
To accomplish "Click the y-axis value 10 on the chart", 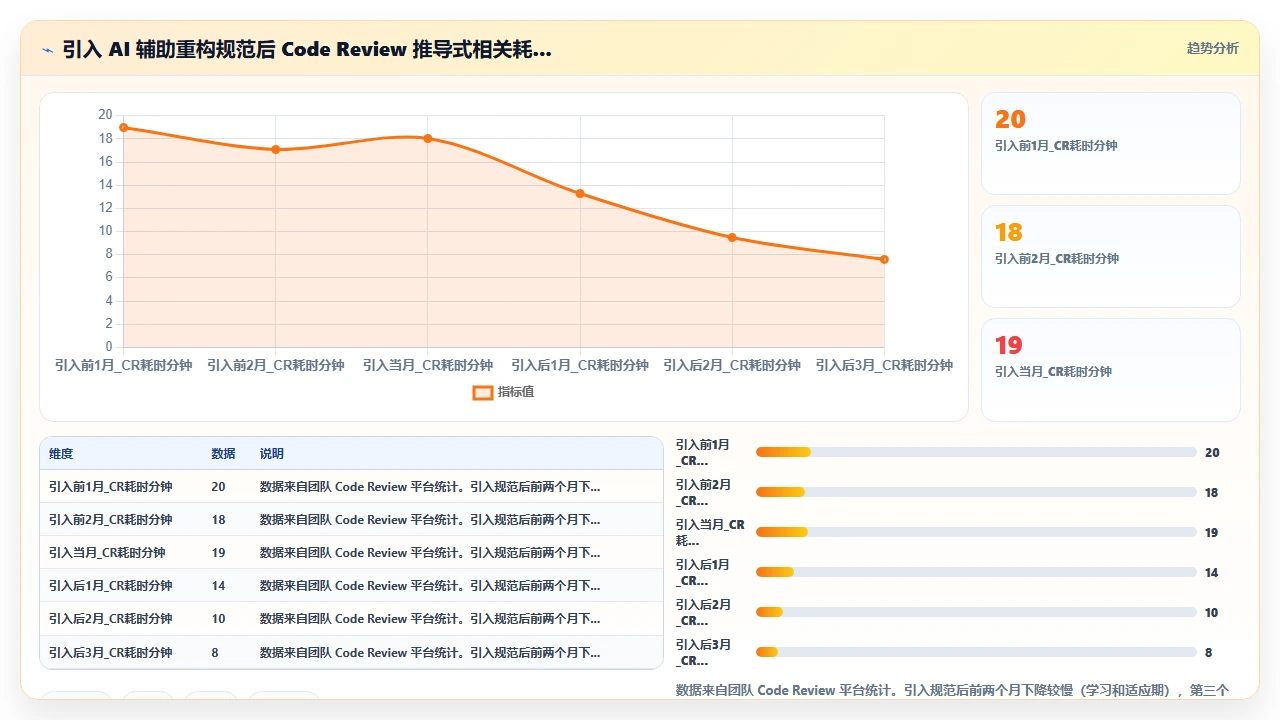I will 105,231.
